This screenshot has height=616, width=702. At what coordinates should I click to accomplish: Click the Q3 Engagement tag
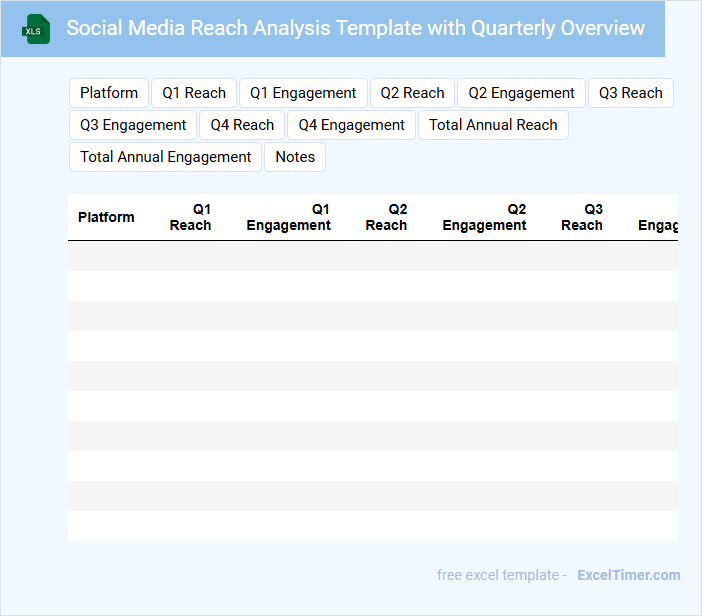coord(133,125)
